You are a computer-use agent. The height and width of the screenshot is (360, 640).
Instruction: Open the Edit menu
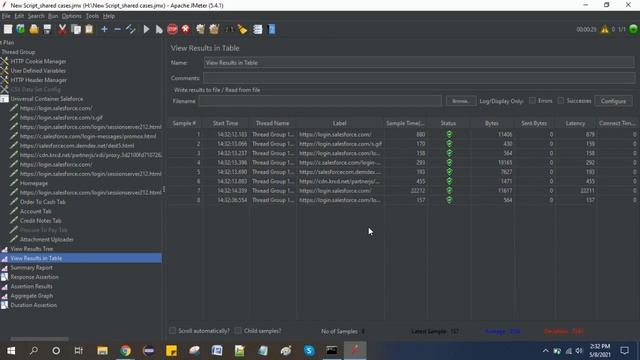[19, 16]
